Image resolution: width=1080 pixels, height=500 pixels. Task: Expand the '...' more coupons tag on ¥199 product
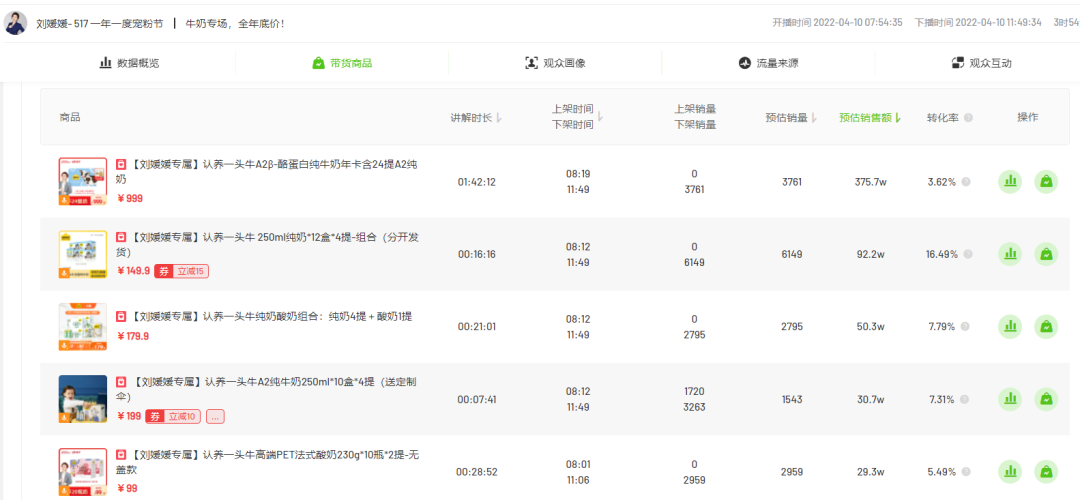(216, 417)
